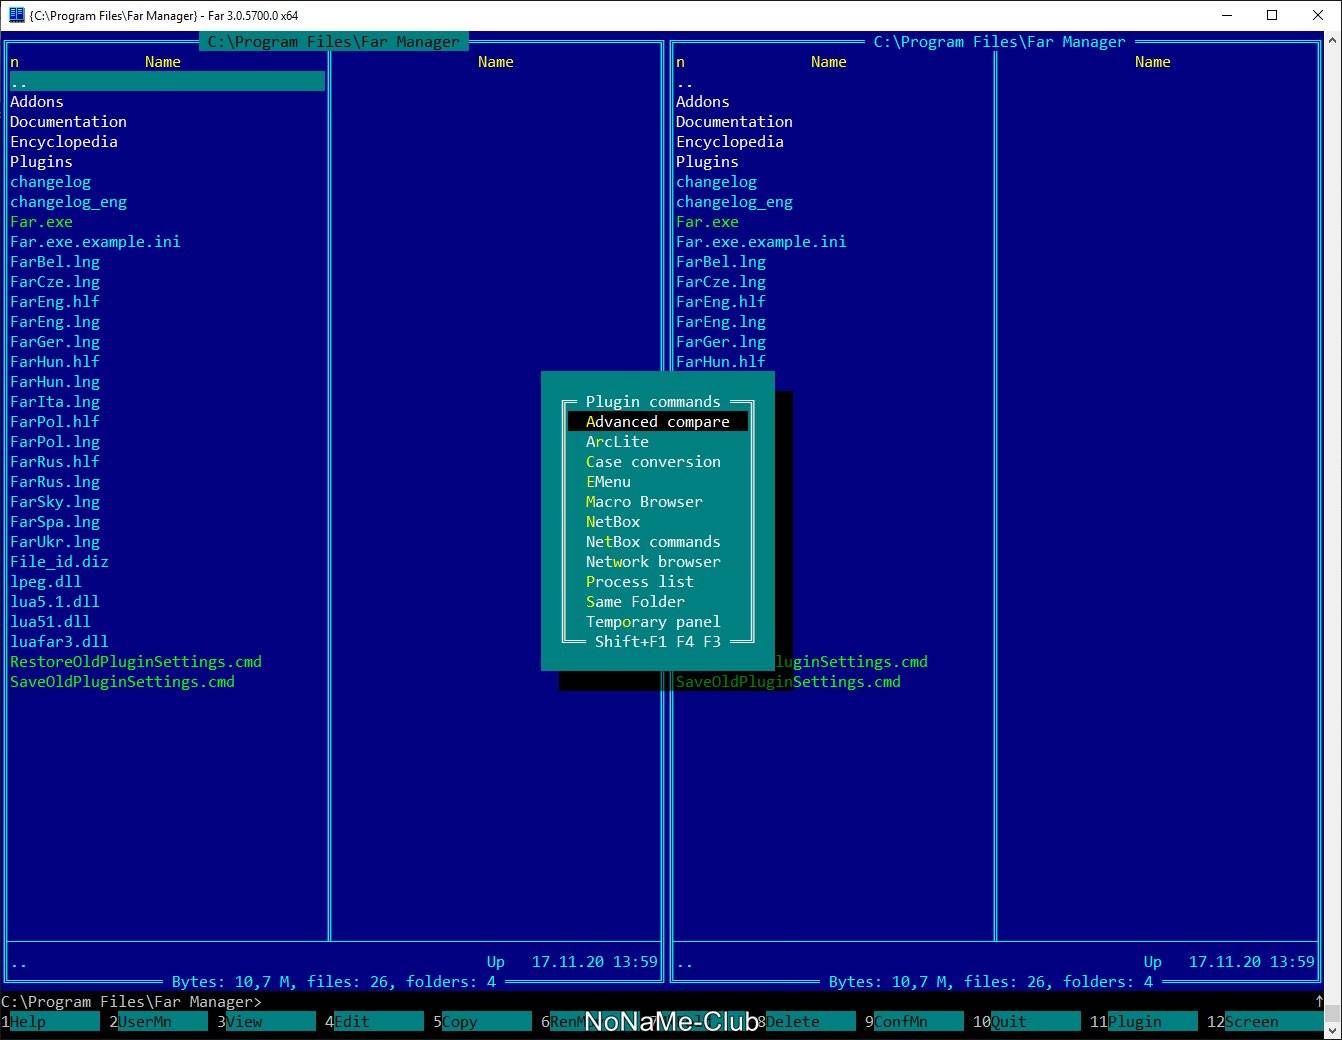Click right panel path title
This screenshot has height=1040, width=1342.
coord(999,42)
